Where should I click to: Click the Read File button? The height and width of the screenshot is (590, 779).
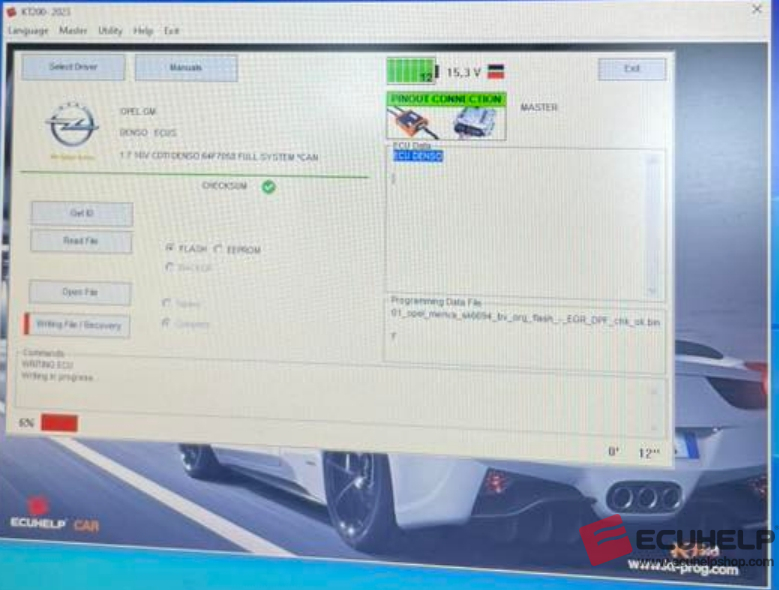[81, 241]
